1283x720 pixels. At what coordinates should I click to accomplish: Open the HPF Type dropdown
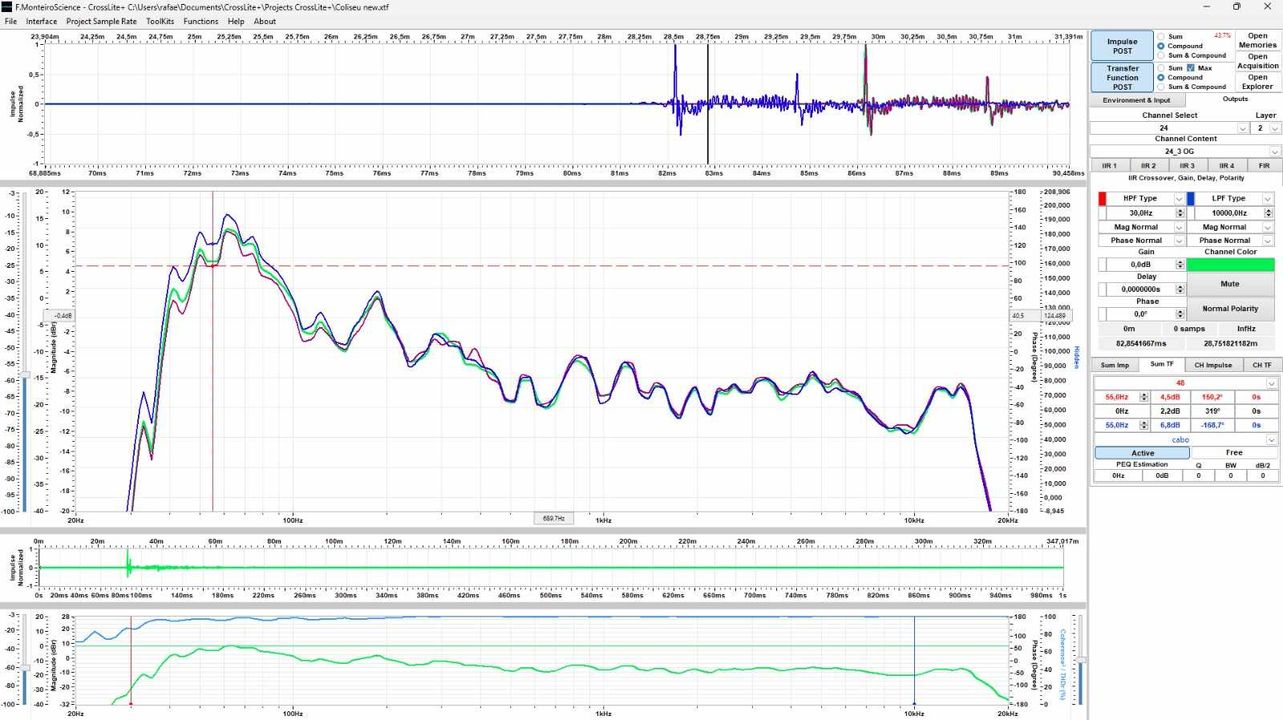[1146, 199]
